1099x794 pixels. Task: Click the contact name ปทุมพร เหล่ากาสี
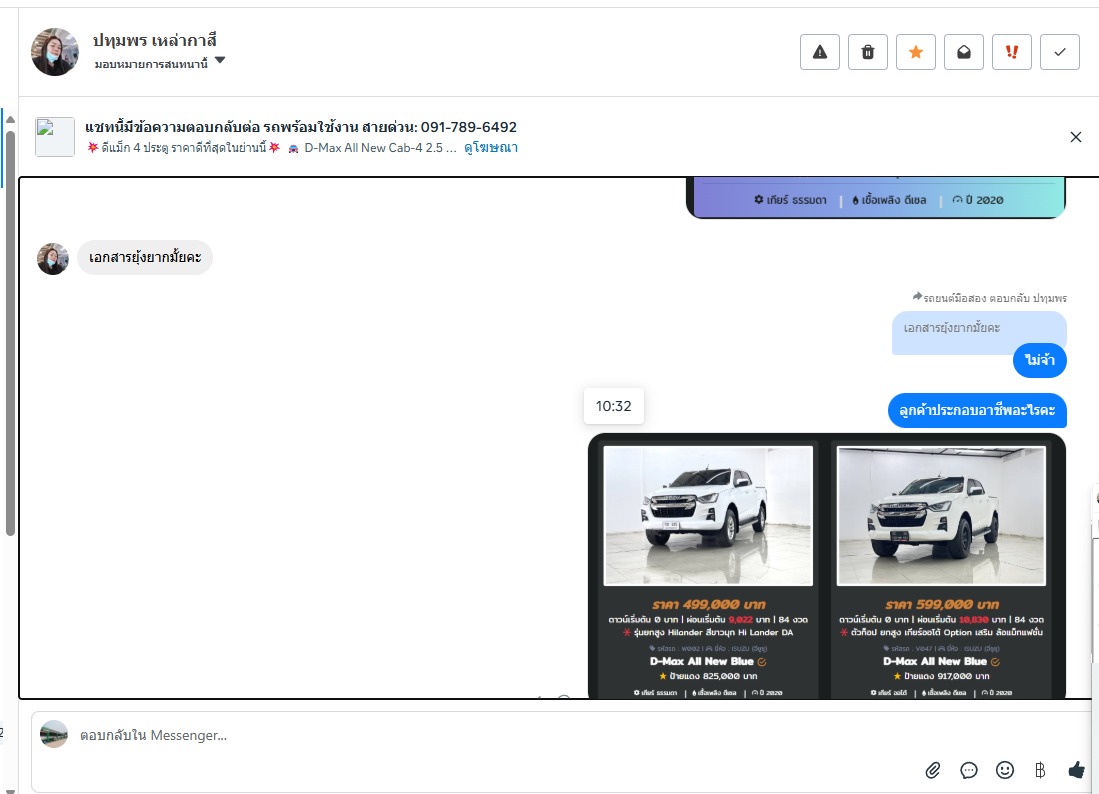tap(155, 41)
